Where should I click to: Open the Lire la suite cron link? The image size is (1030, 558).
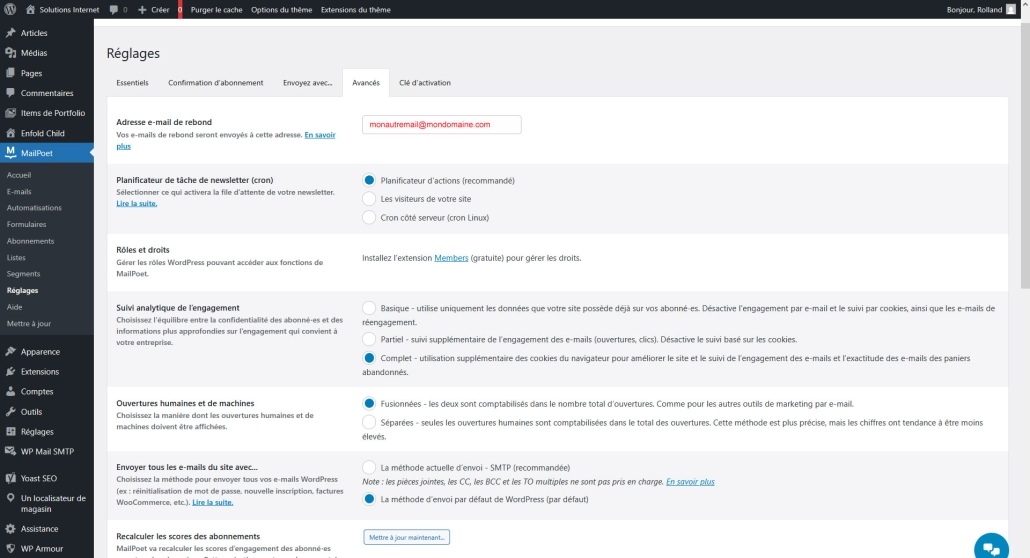coord(137,204)
